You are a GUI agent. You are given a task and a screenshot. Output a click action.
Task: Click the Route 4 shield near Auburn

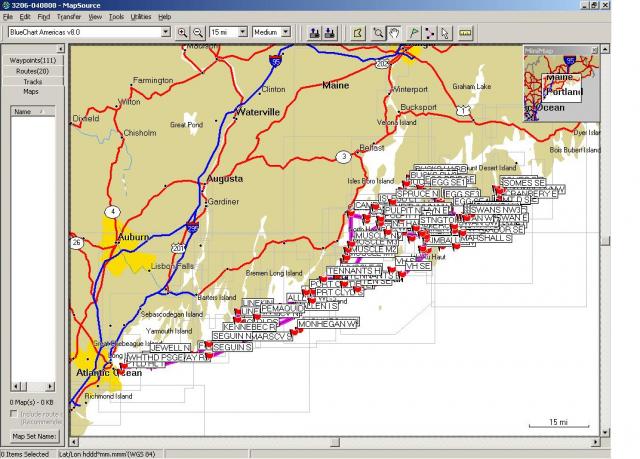(113, 212)
